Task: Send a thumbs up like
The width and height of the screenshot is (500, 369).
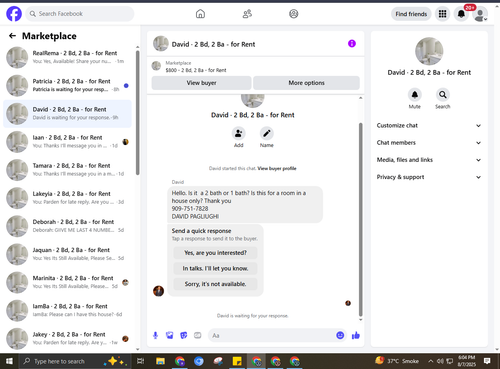Action: click(x=356, y=335)
